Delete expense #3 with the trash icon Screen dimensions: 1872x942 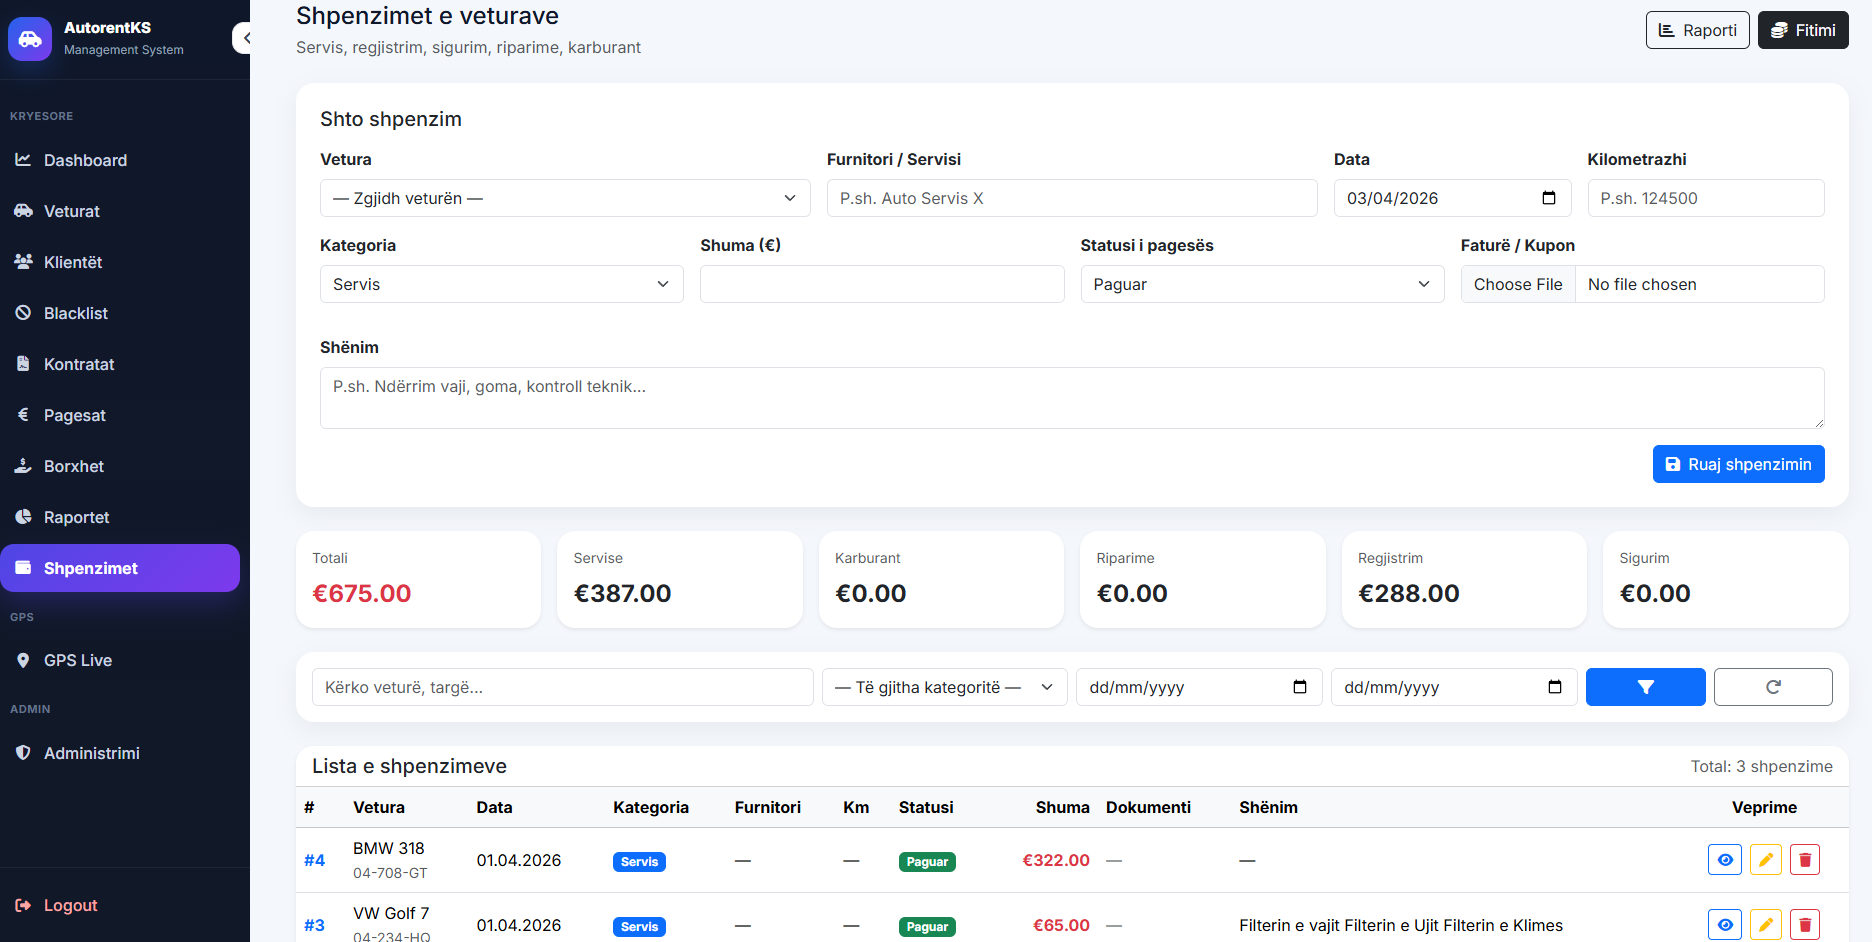coord(1805,925)
